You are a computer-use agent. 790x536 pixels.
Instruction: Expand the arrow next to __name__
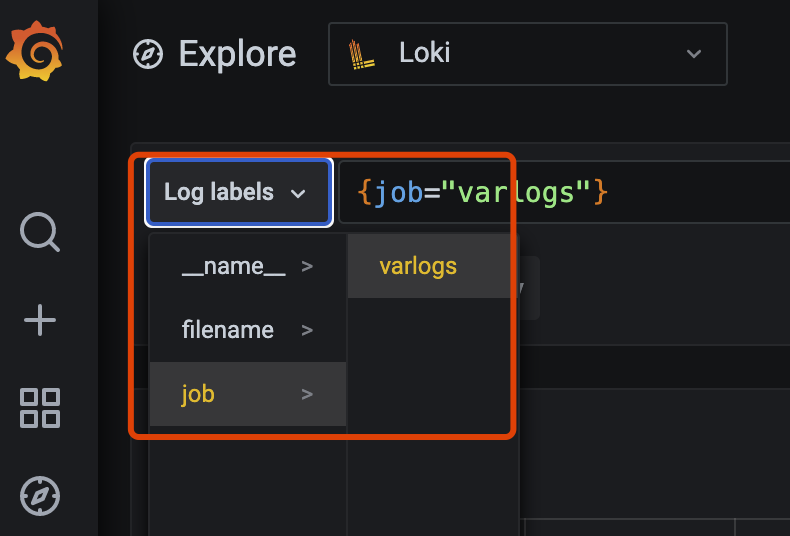[x=307, y=266]
